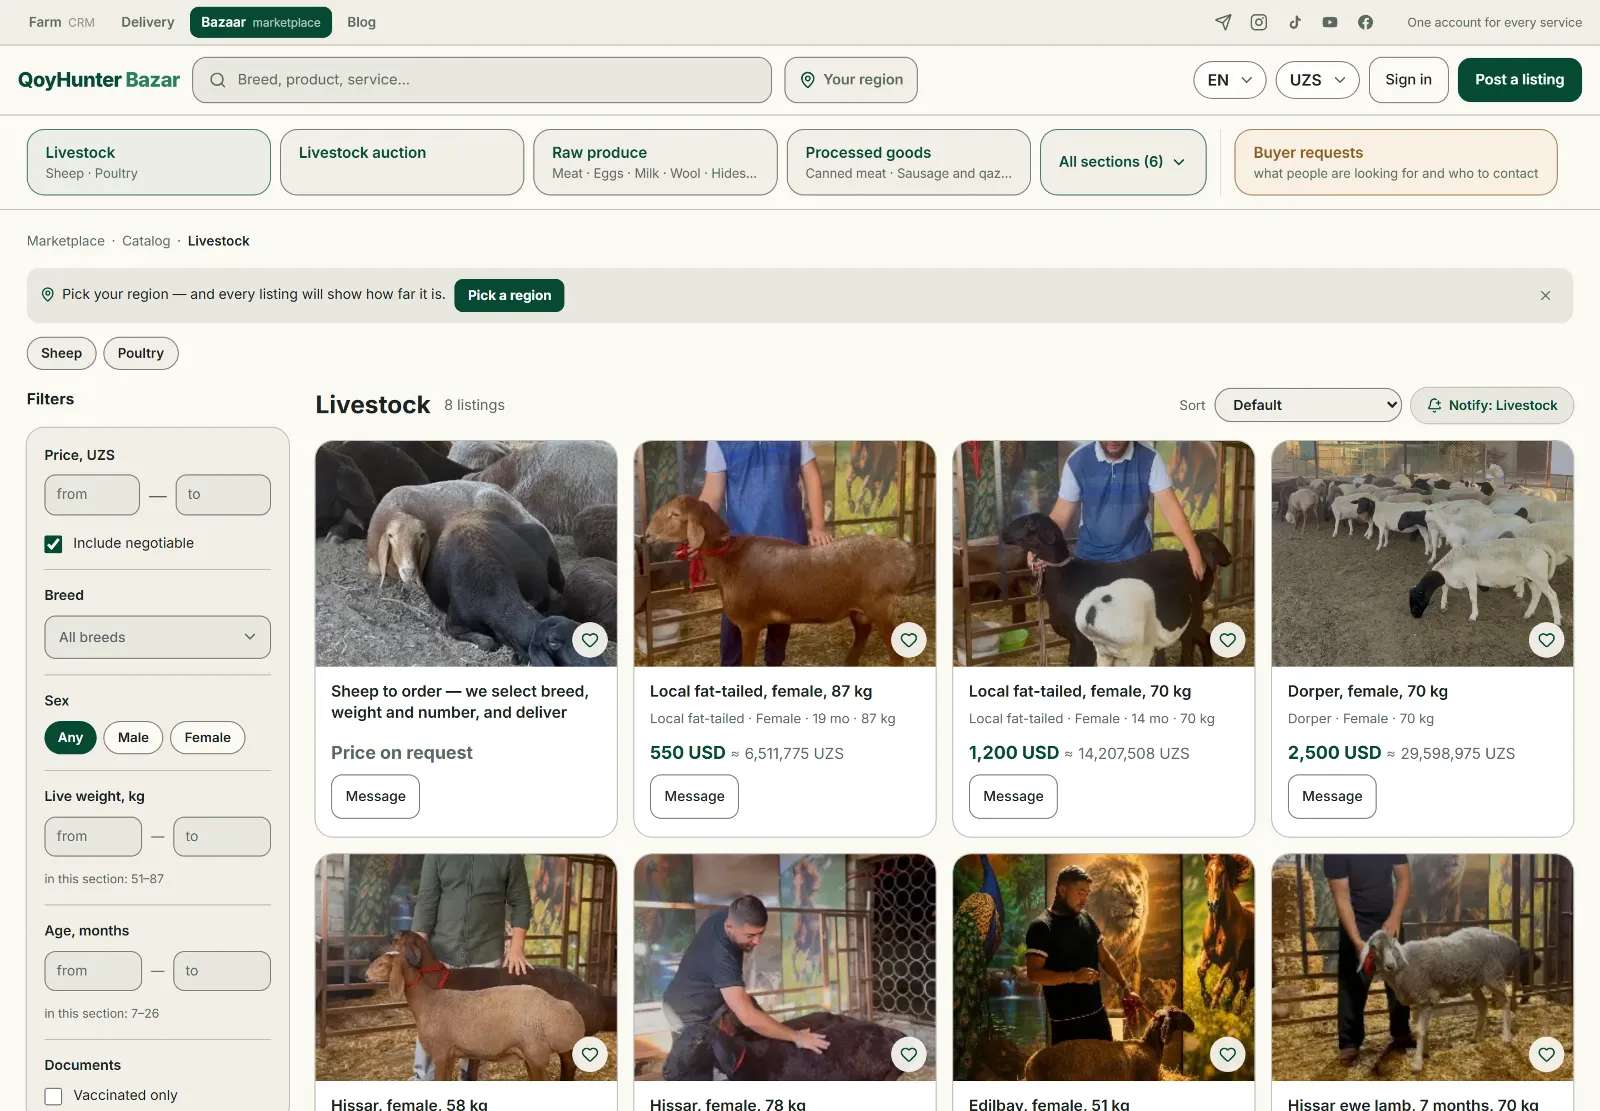Expand All sections (6) menu
Screen dimensions: 1600x1111
click(1123, 162)
